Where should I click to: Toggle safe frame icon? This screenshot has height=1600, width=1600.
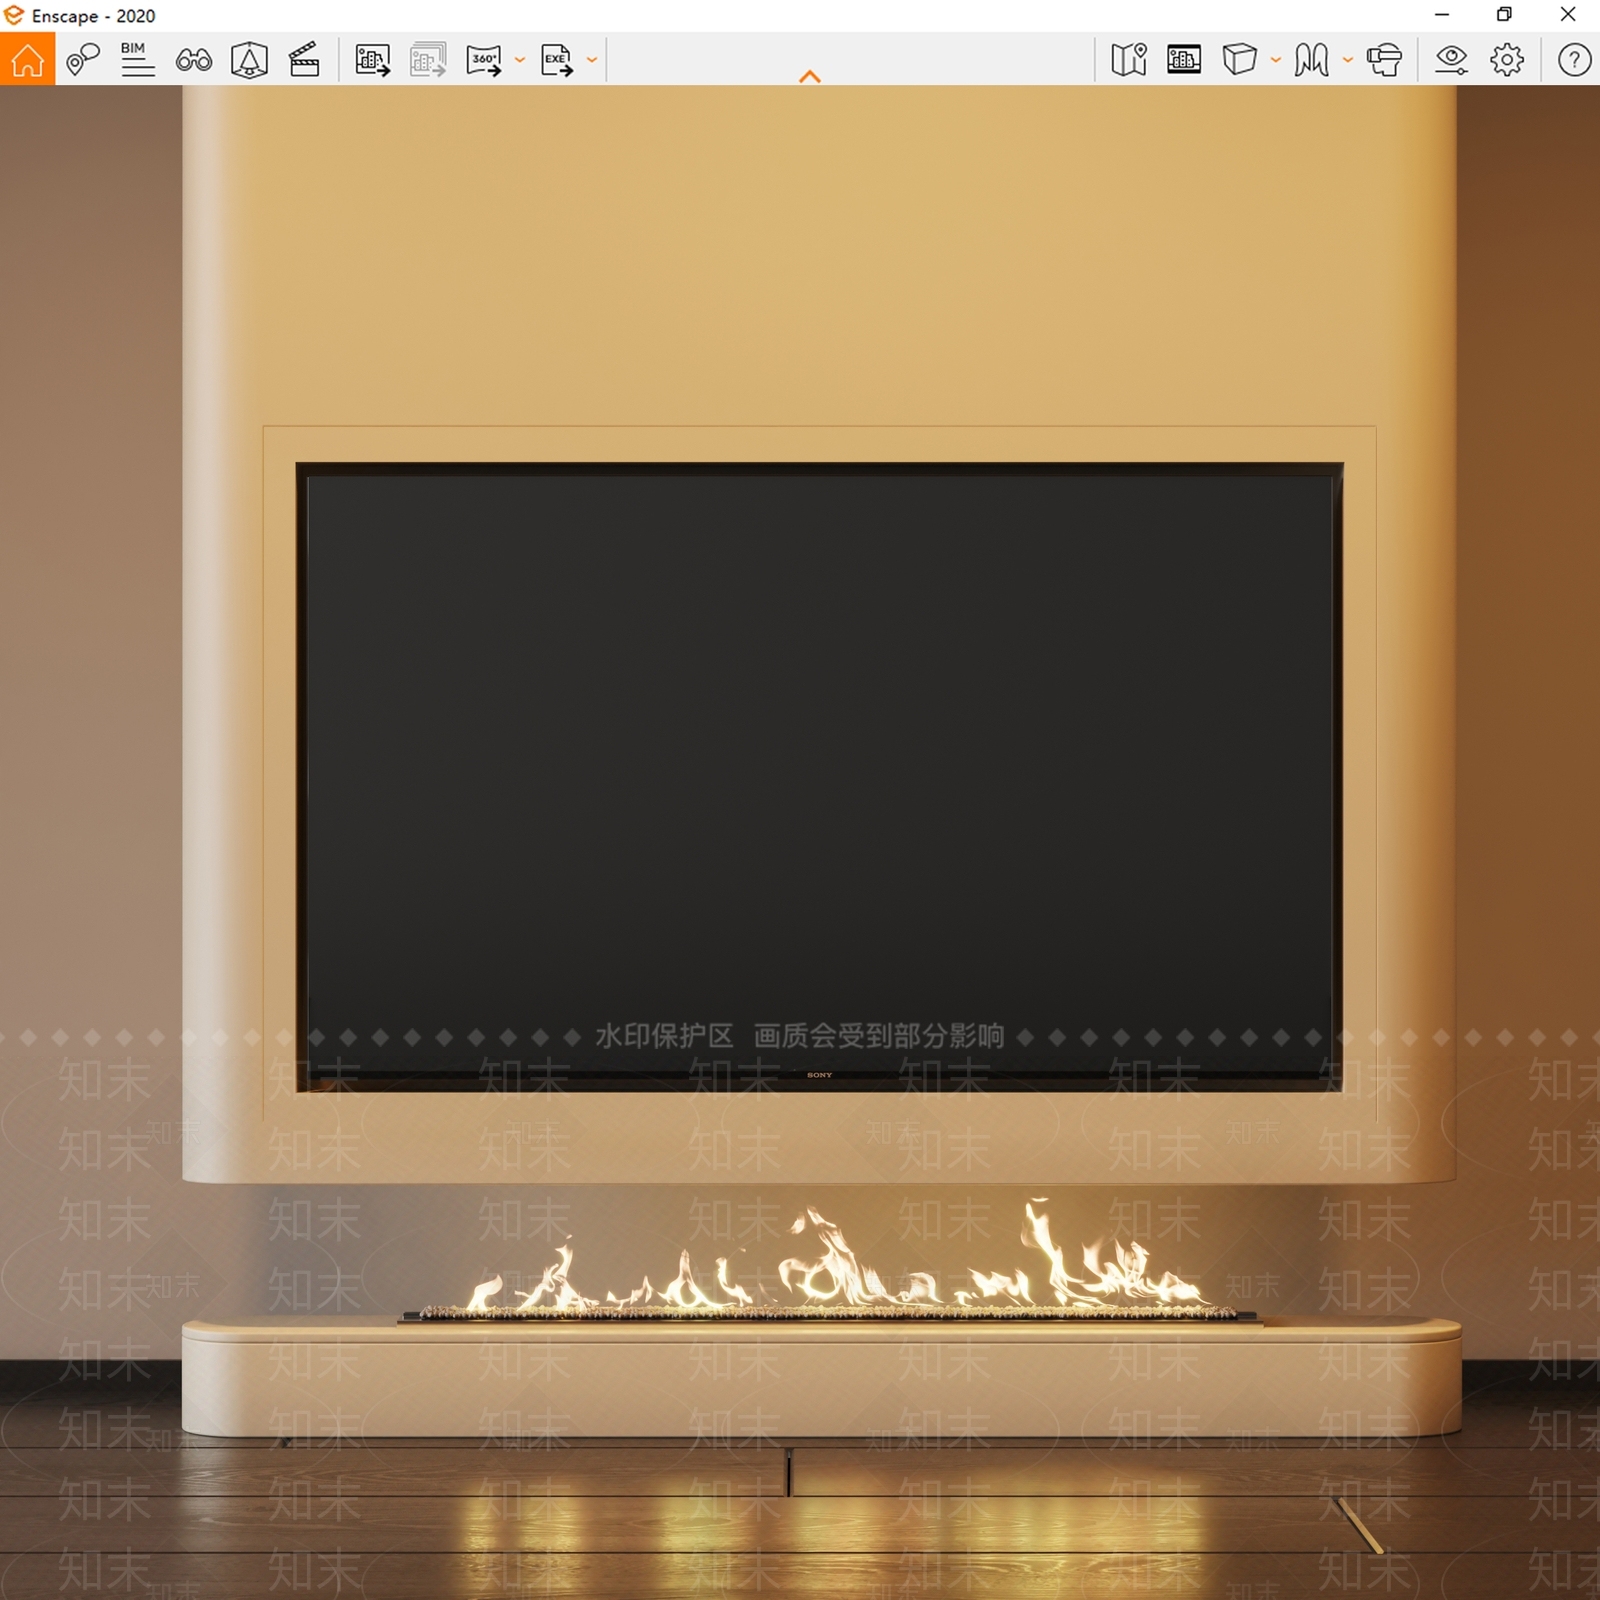coord(249,60)
